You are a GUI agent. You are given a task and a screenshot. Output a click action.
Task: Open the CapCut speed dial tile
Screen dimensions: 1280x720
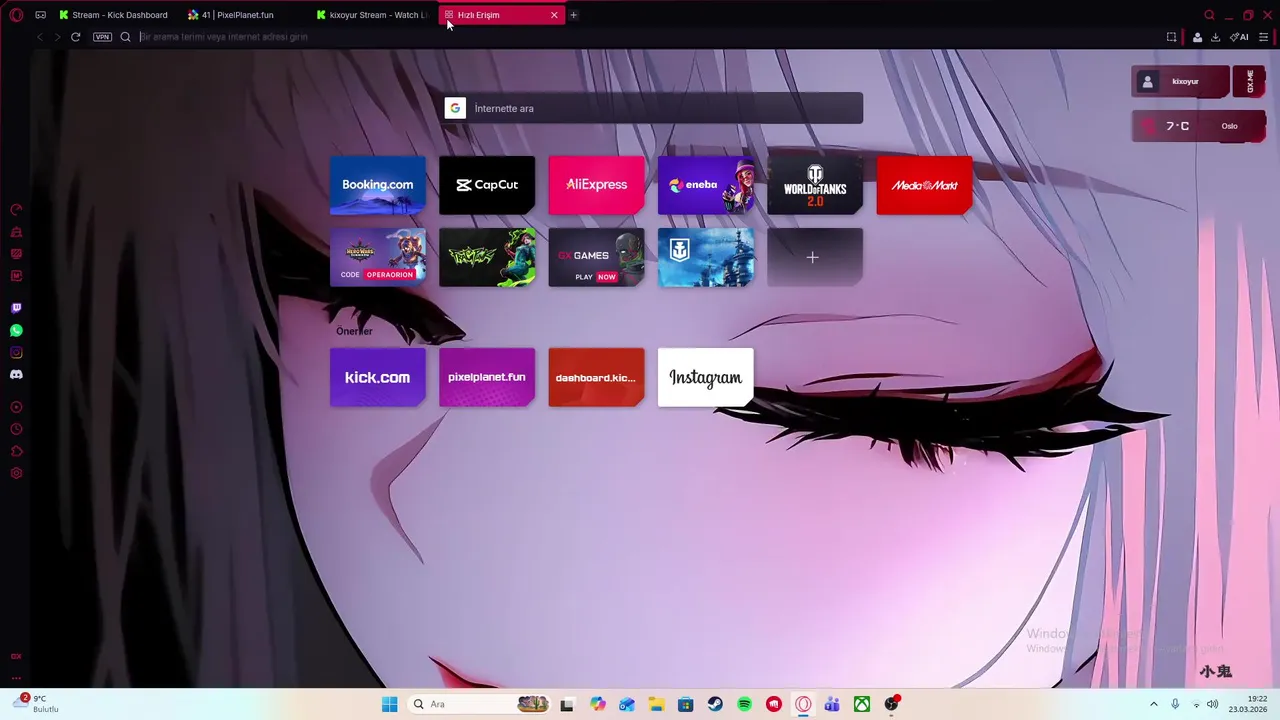[x=487, y=185]
